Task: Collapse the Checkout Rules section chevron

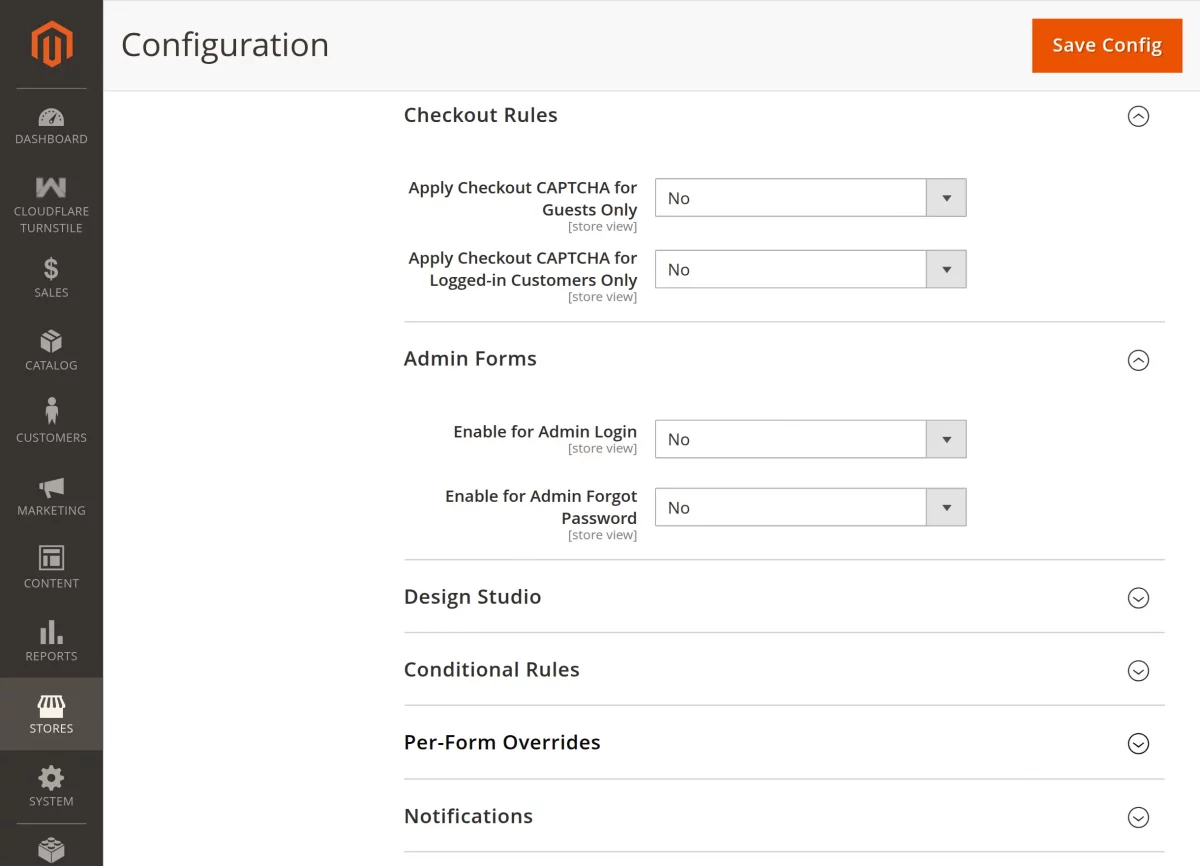Action: pos(1138,116)
